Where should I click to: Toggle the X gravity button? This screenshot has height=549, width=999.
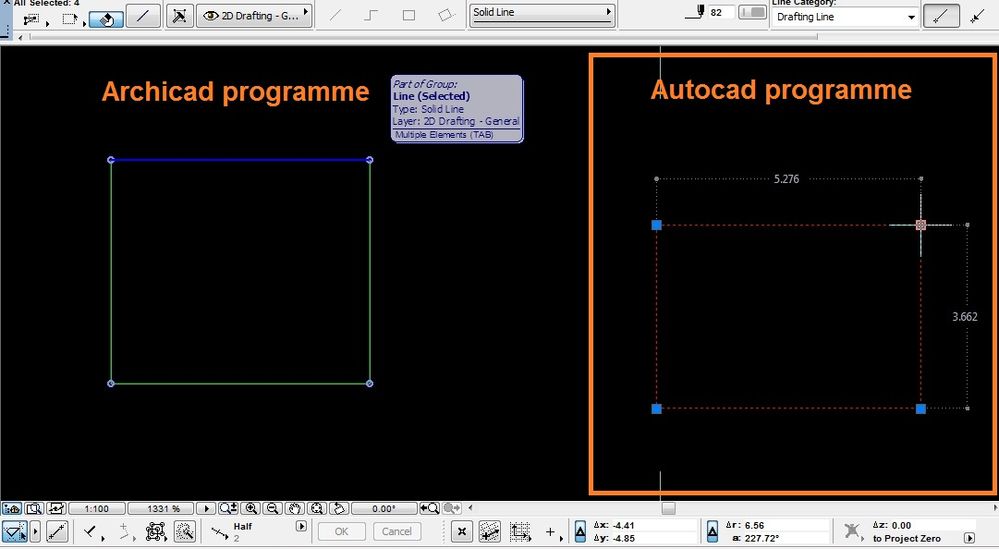pos(462,531)
